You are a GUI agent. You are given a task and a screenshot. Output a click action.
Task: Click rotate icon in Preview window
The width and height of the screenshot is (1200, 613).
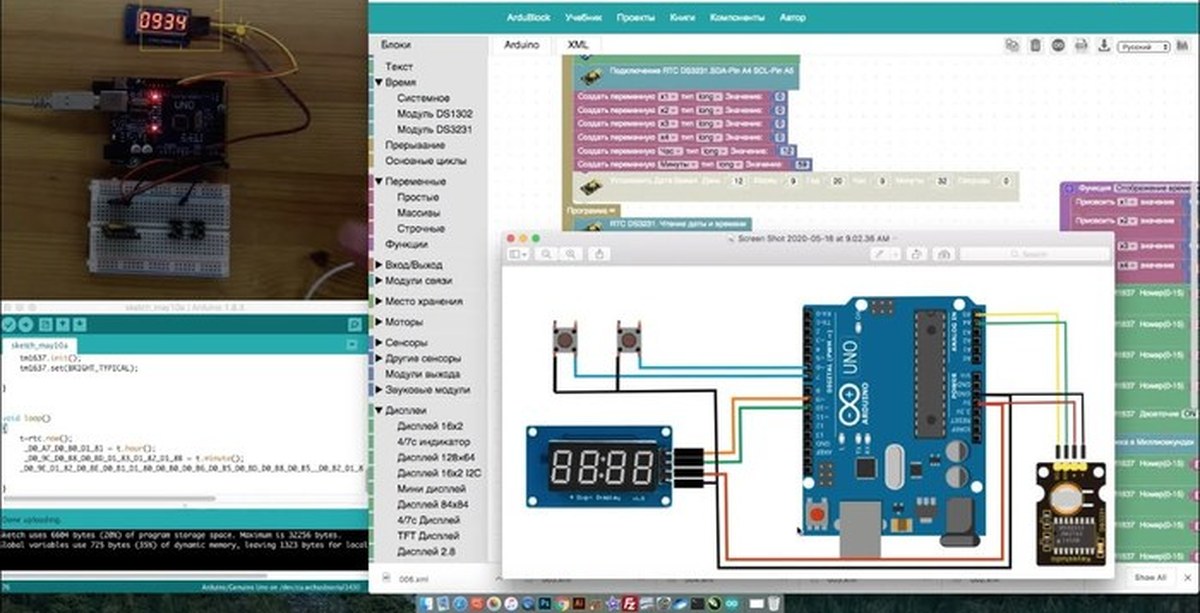click(x=917, y=255)
